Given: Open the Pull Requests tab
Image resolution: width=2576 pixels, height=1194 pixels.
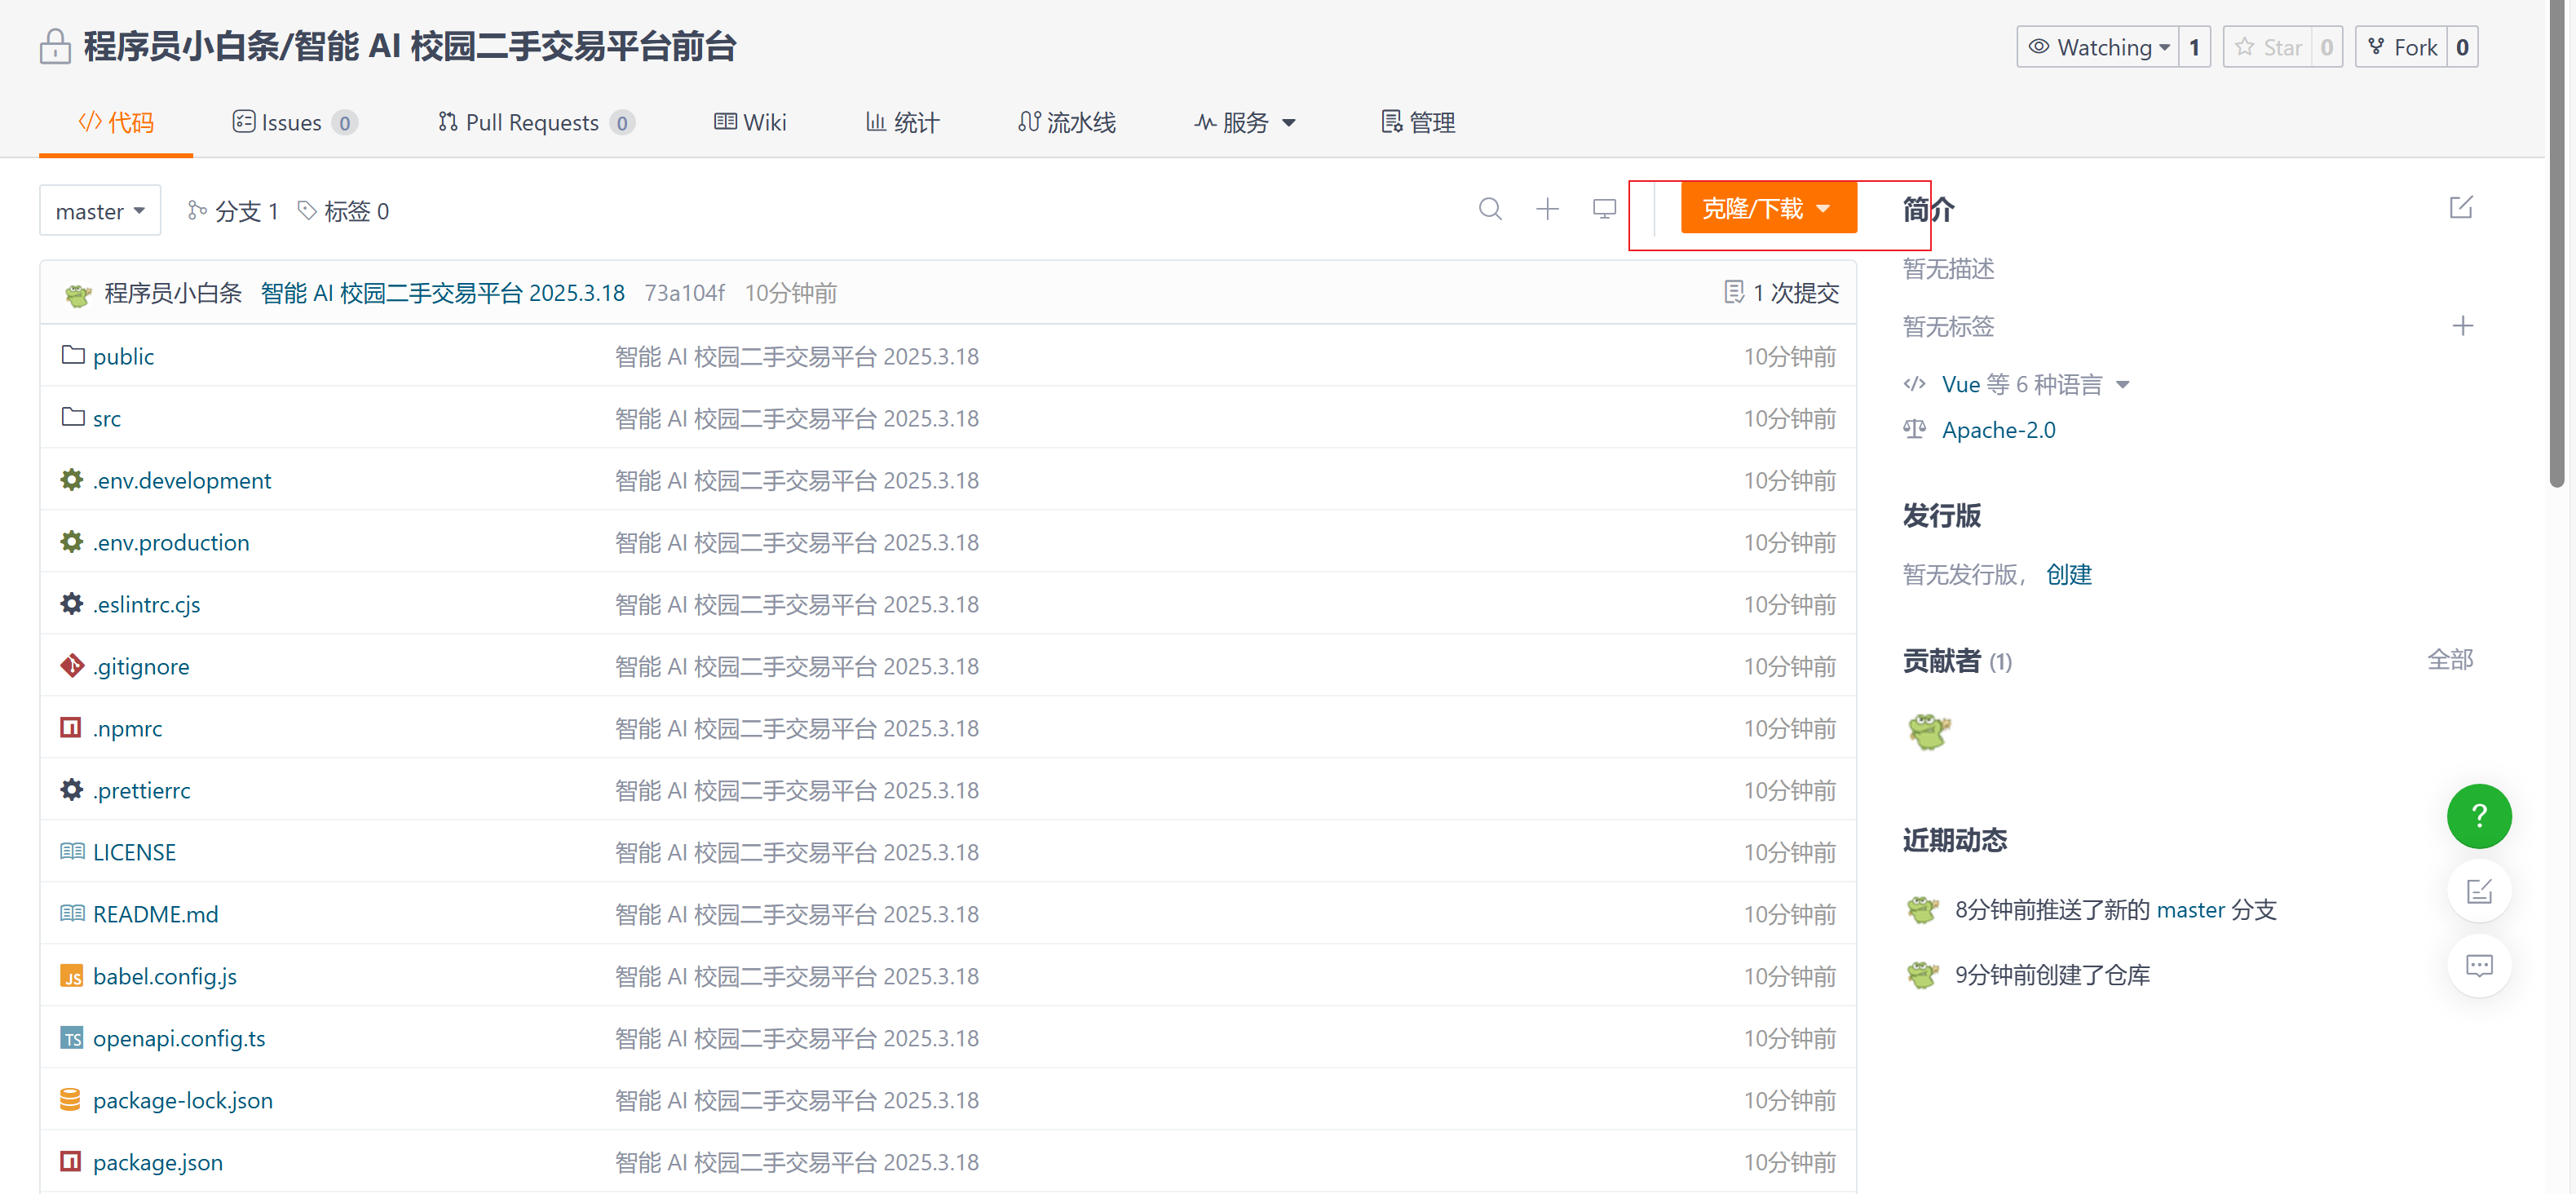Looking at the screenshot, I should click(535, 122).
